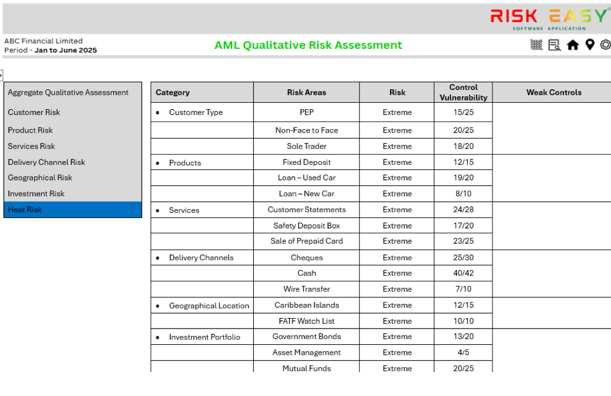Screen dimensions: 611x396
Task: Click the PEP risk area cell
Action: click(x=306, y=112)
